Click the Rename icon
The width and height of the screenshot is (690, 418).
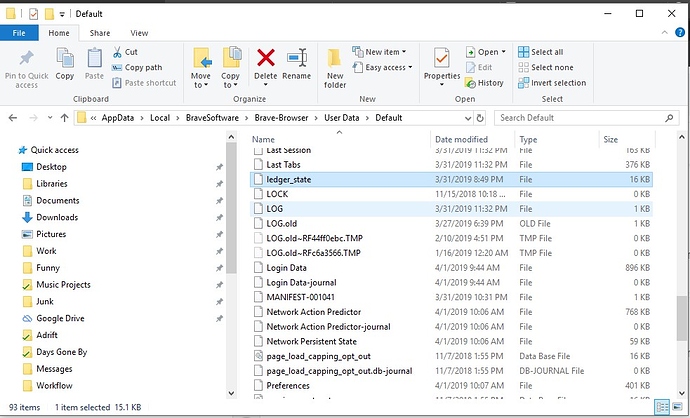click(297, 58)
